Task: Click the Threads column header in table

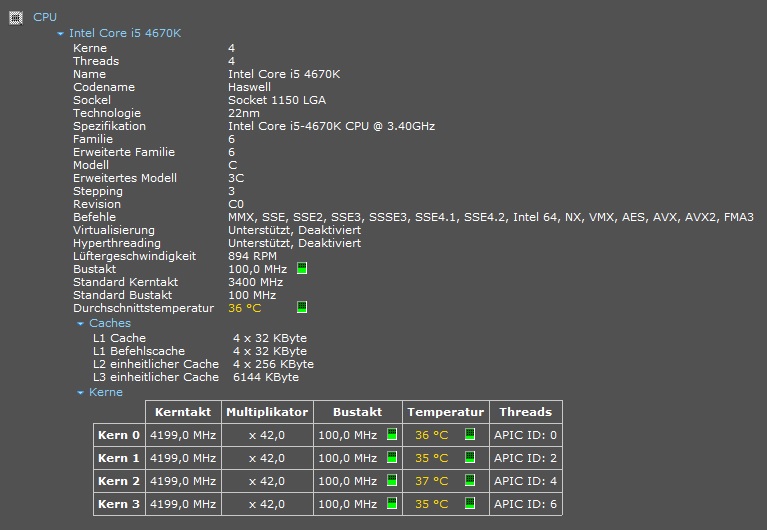Action: 526,412
